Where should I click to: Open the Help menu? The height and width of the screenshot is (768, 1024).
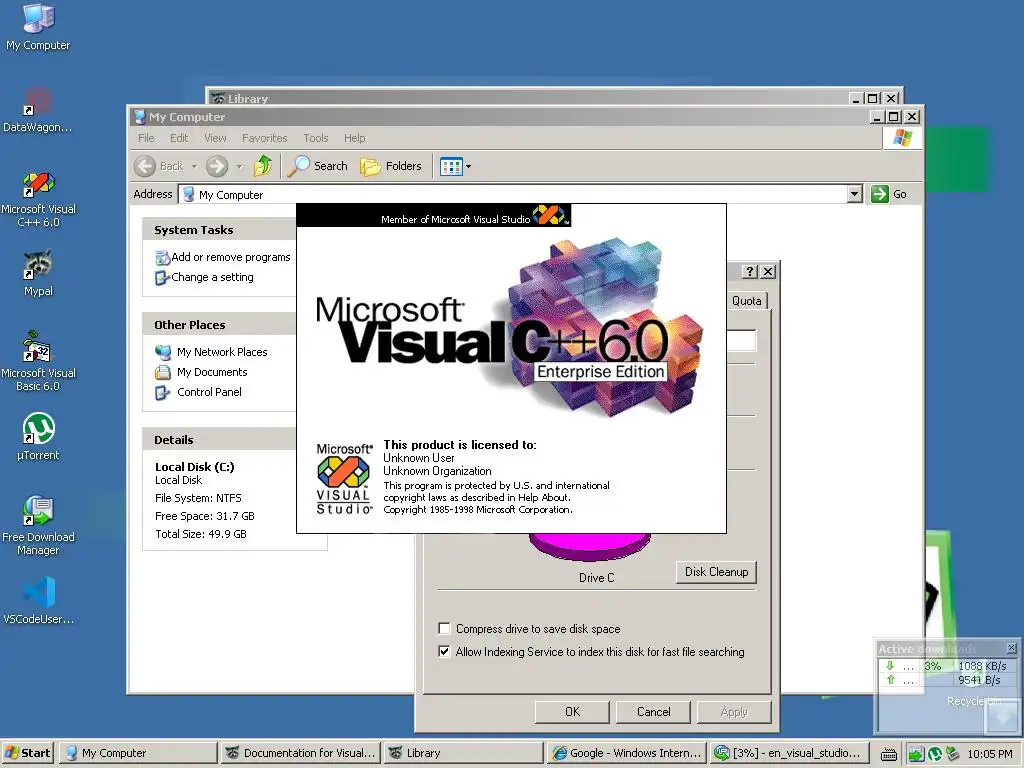click(355, 138)
